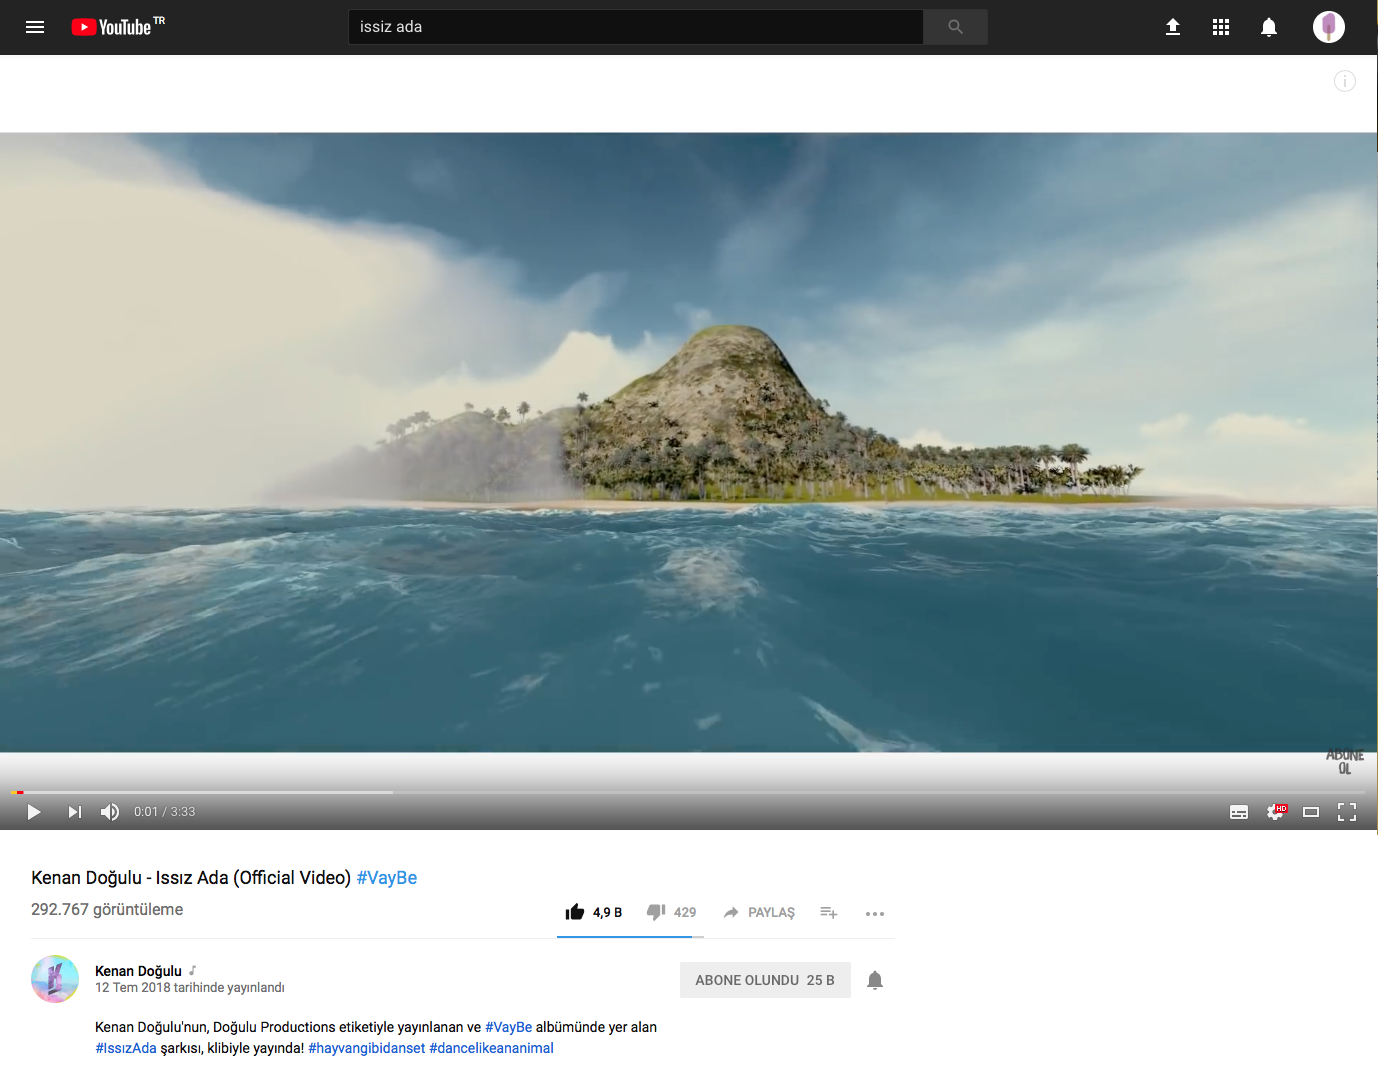Click the search magnifier button
1378x1076 pixels.
[955, 27]
